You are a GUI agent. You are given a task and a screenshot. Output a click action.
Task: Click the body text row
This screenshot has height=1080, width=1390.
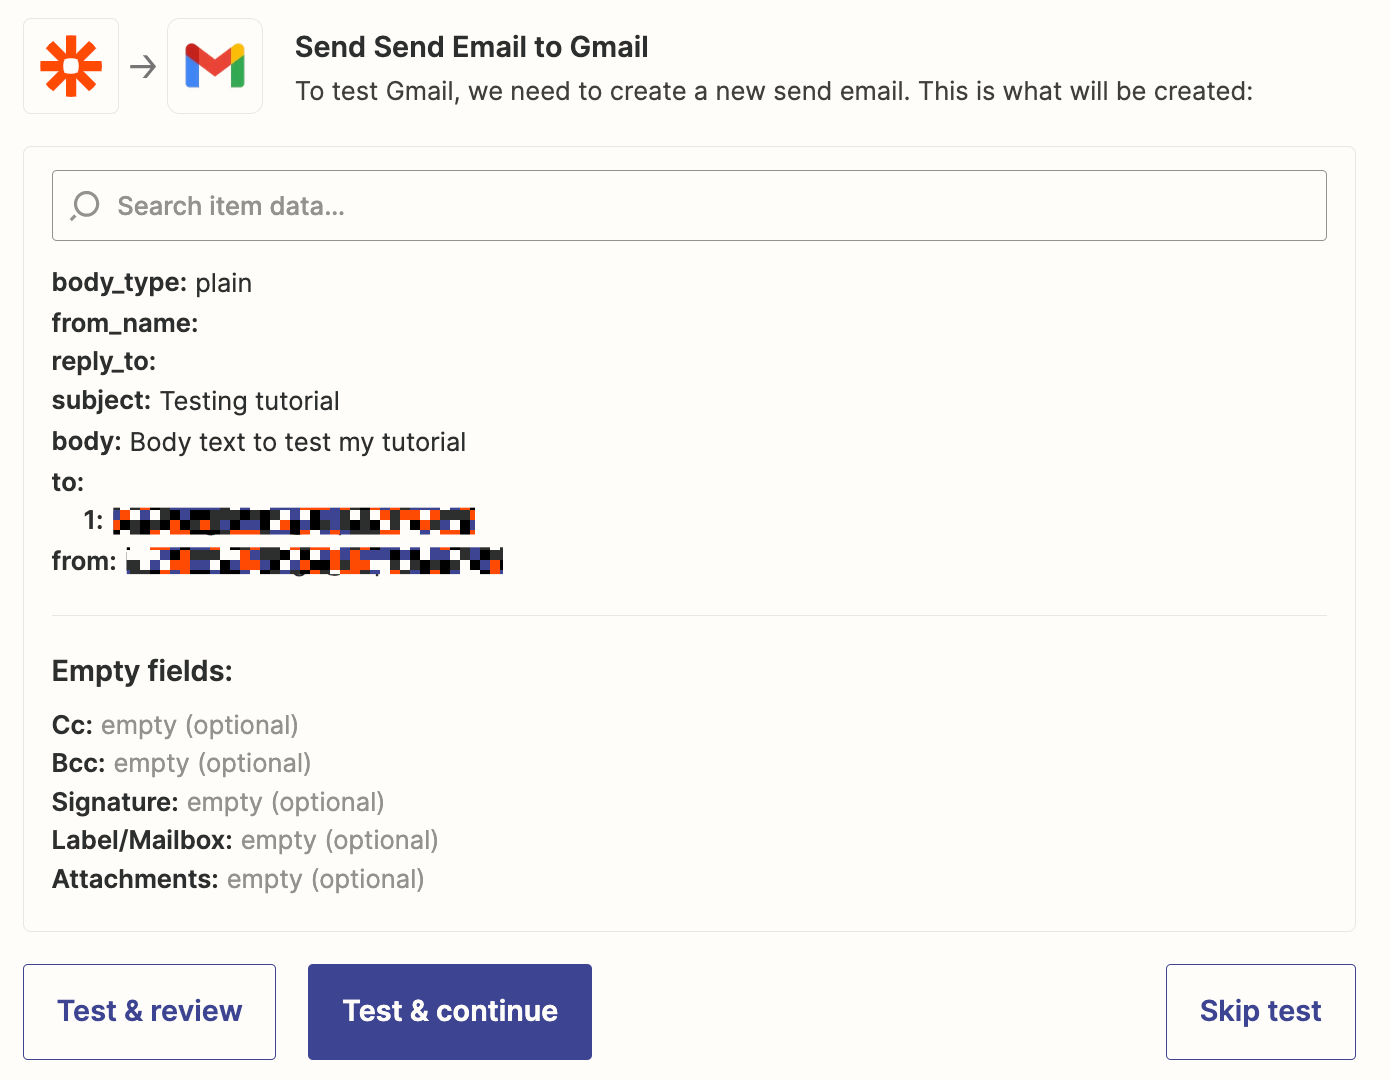259,442
